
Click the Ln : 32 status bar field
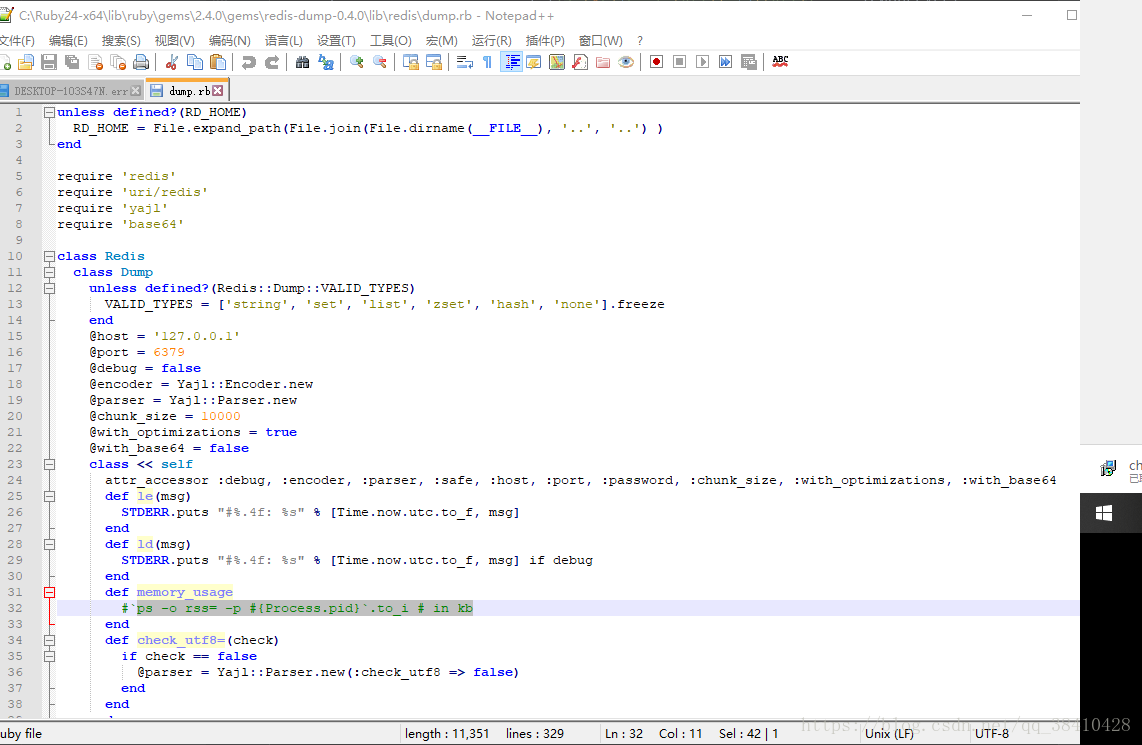coord(624,733)
